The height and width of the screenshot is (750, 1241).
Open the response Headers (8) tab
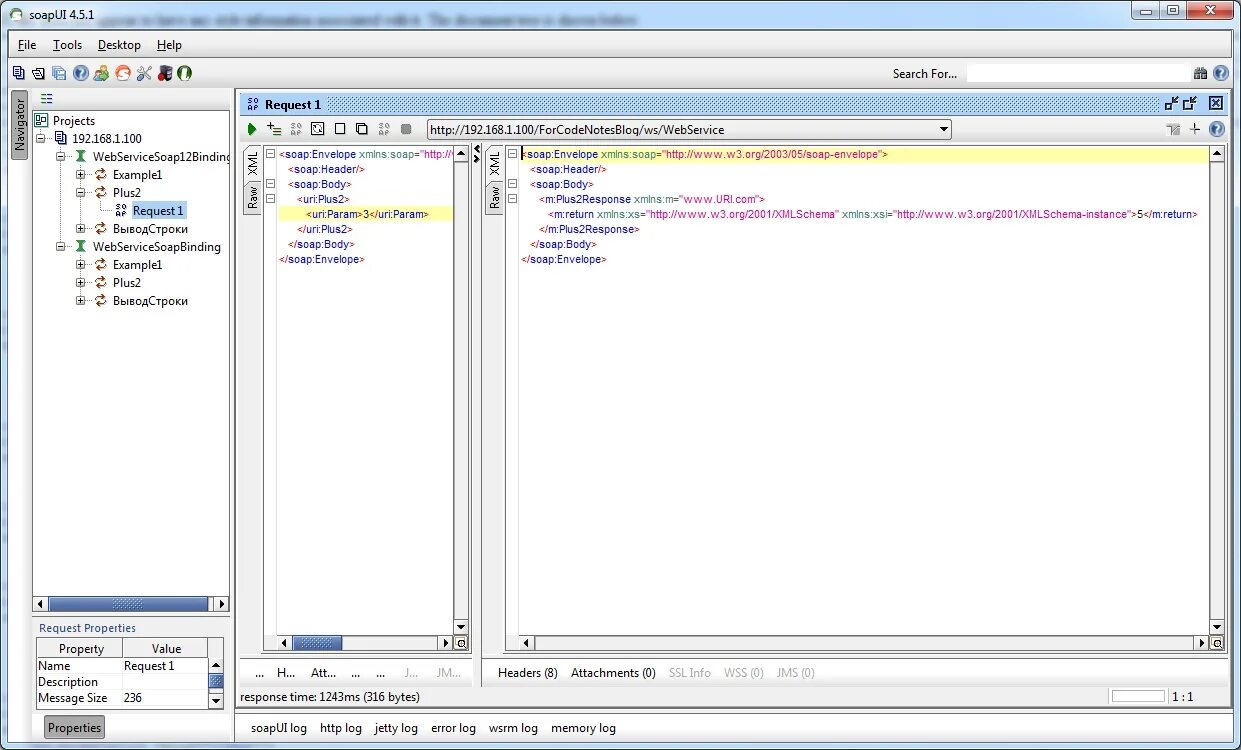pos(527,673)
